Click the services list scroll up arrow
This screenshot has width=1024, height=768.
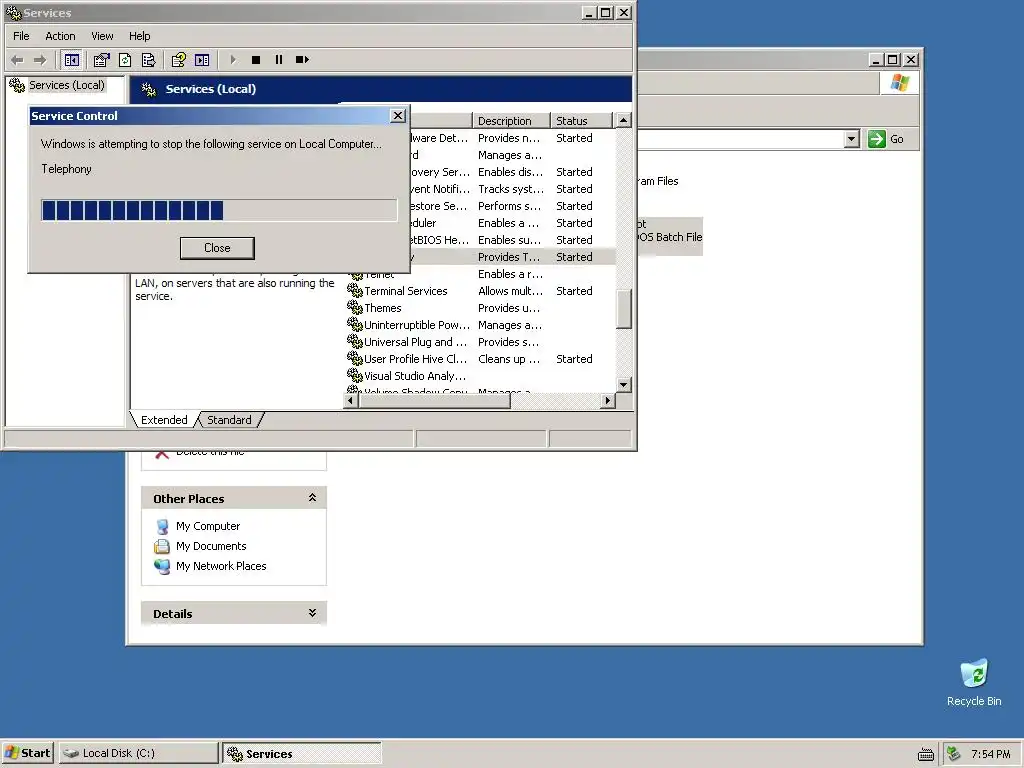coord(624,121)
